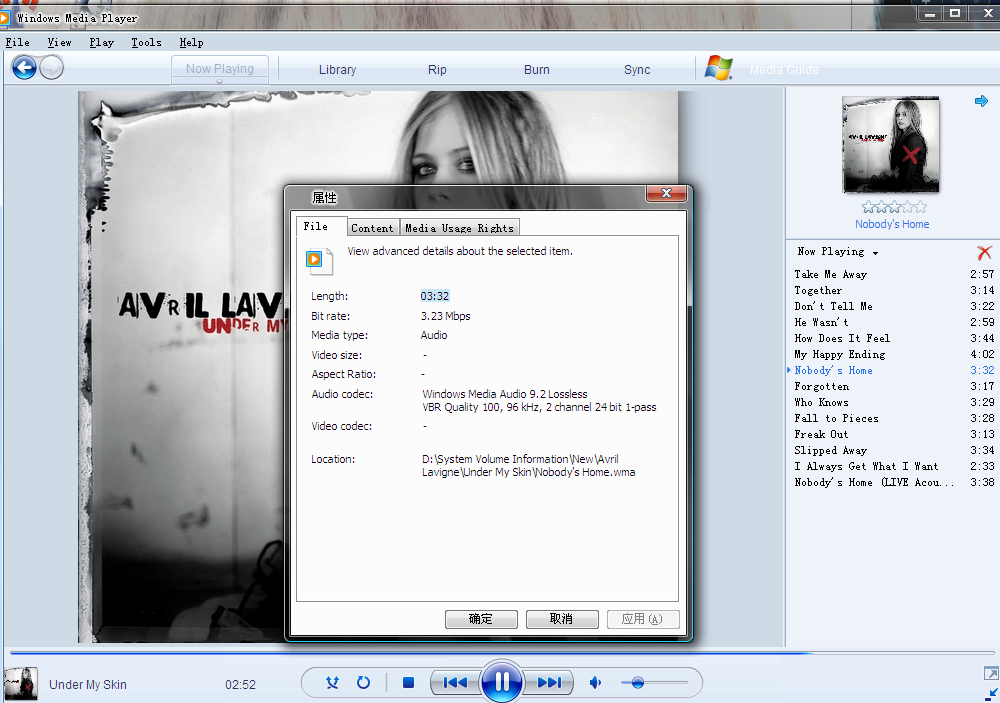Image resolution: width=1000 pixels, height=703 pixels.
Task: Select My Happy Ending track
Action: tap(894, 354)
